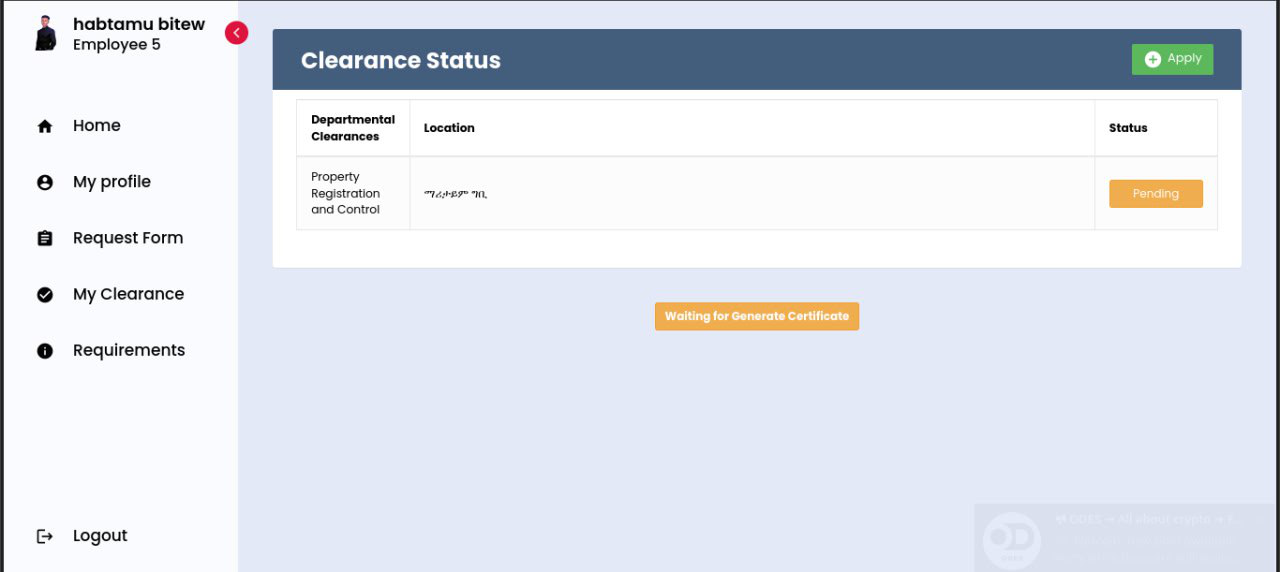This screenshot has width=1280, height=572.
Task: Open the Request Form page
Action: click(x=128, y=238)
